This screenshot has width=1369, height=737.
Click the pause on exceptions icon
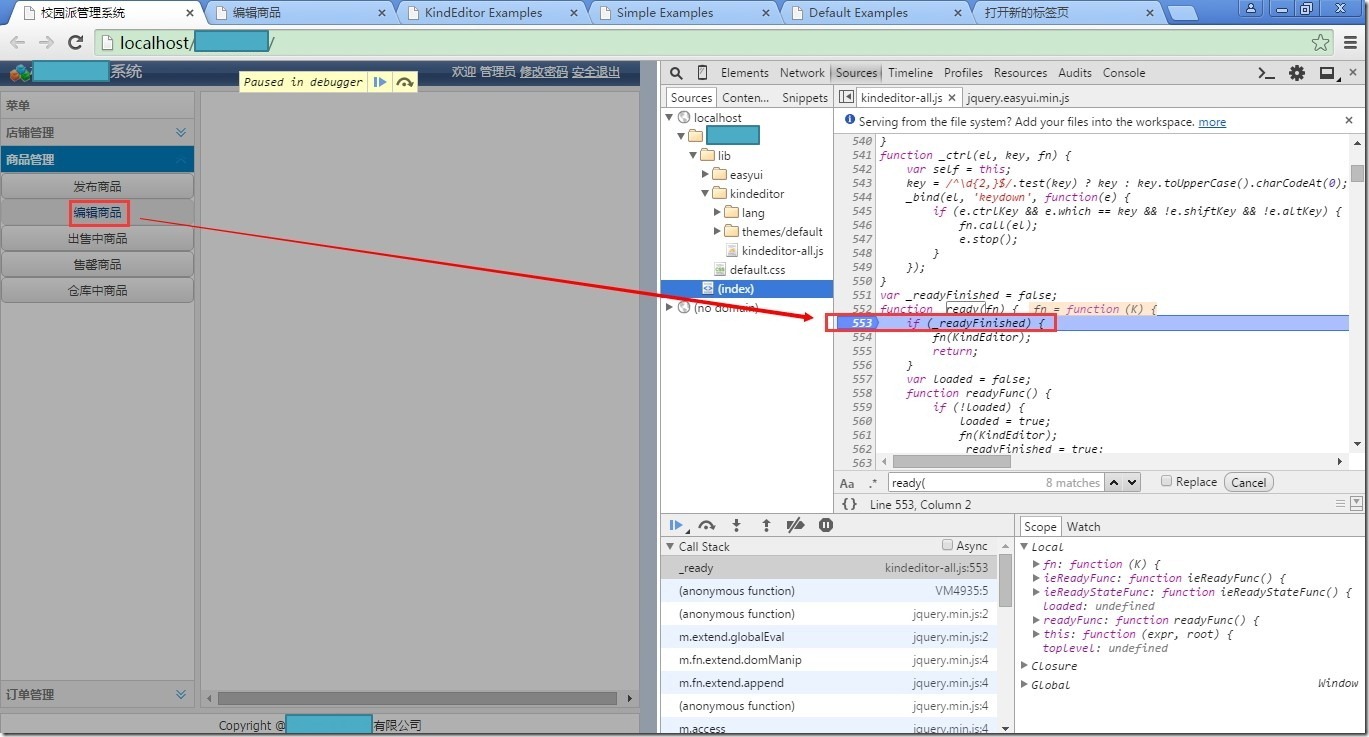(826, 525)
